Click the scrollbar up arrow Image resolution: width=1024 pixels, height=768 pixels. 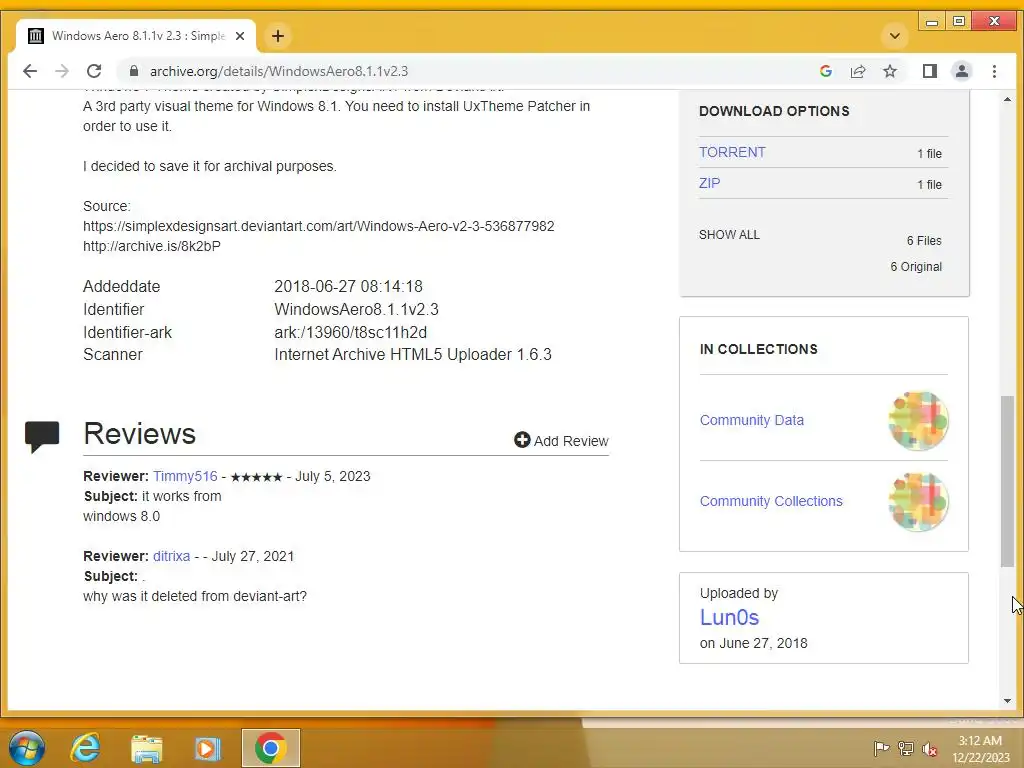coord(1007,99)
